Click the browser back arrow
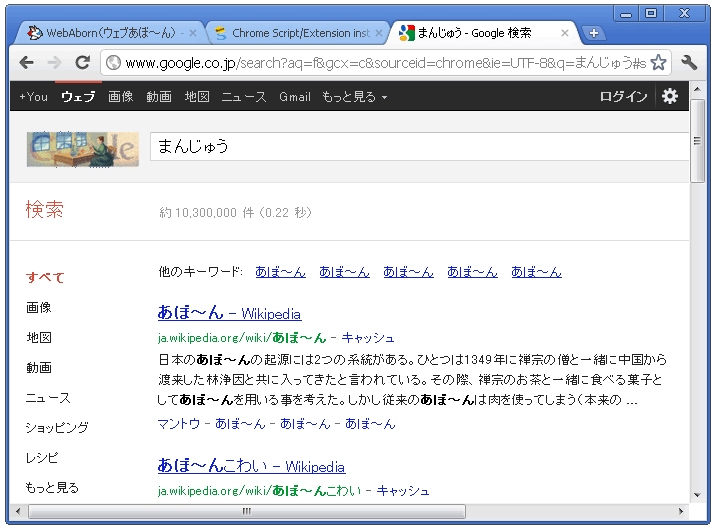The image size is (717, 529). pos(27,62)
